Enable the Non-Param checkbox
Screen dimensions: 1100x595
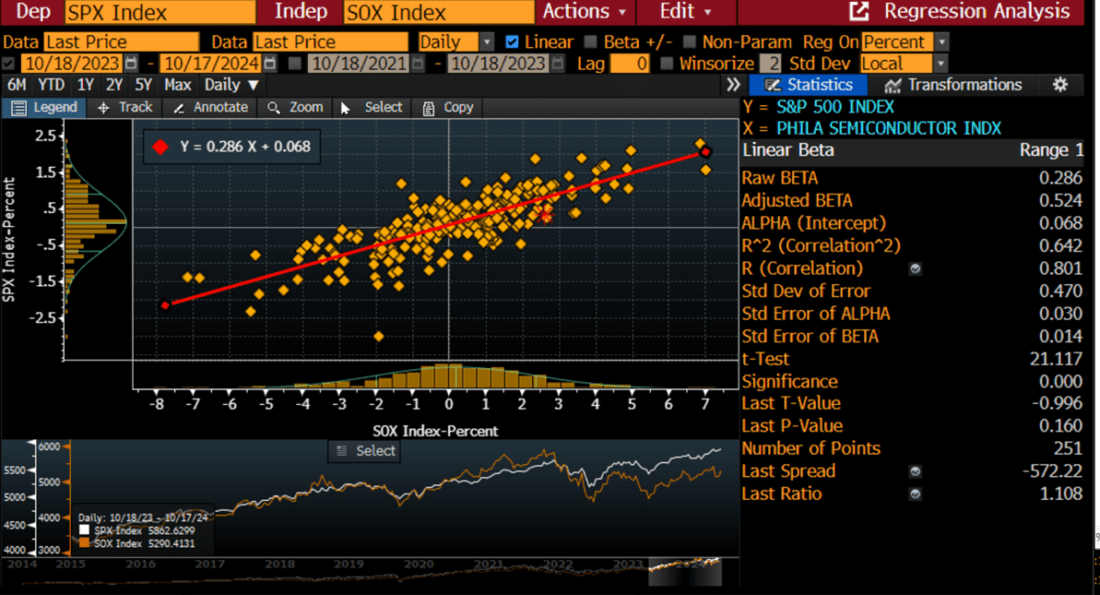[690, 42]
